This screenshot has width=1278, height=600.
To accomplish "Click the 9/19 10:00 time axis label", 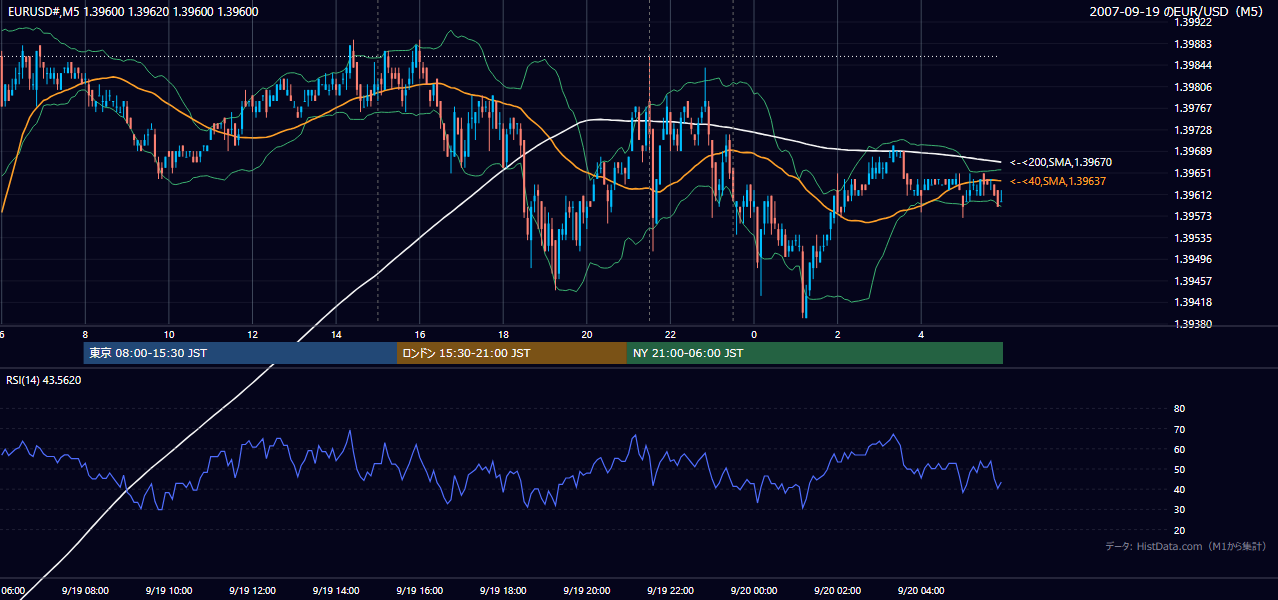I will pos(168,591).
